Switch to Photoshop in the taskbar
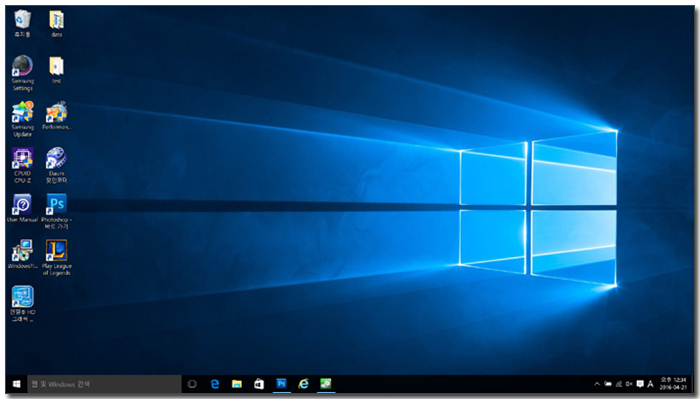The image size is (700, 399). tap(281, 384)
